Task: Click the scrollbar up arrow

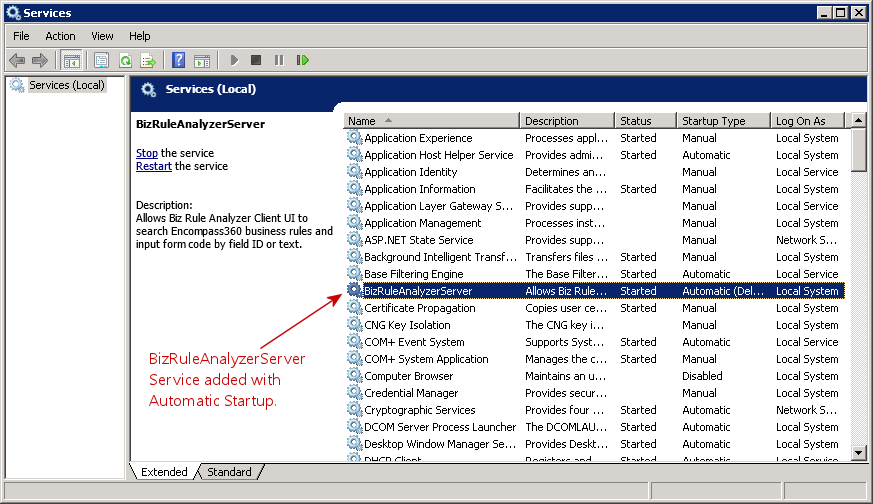Action: tap(859, 120)
